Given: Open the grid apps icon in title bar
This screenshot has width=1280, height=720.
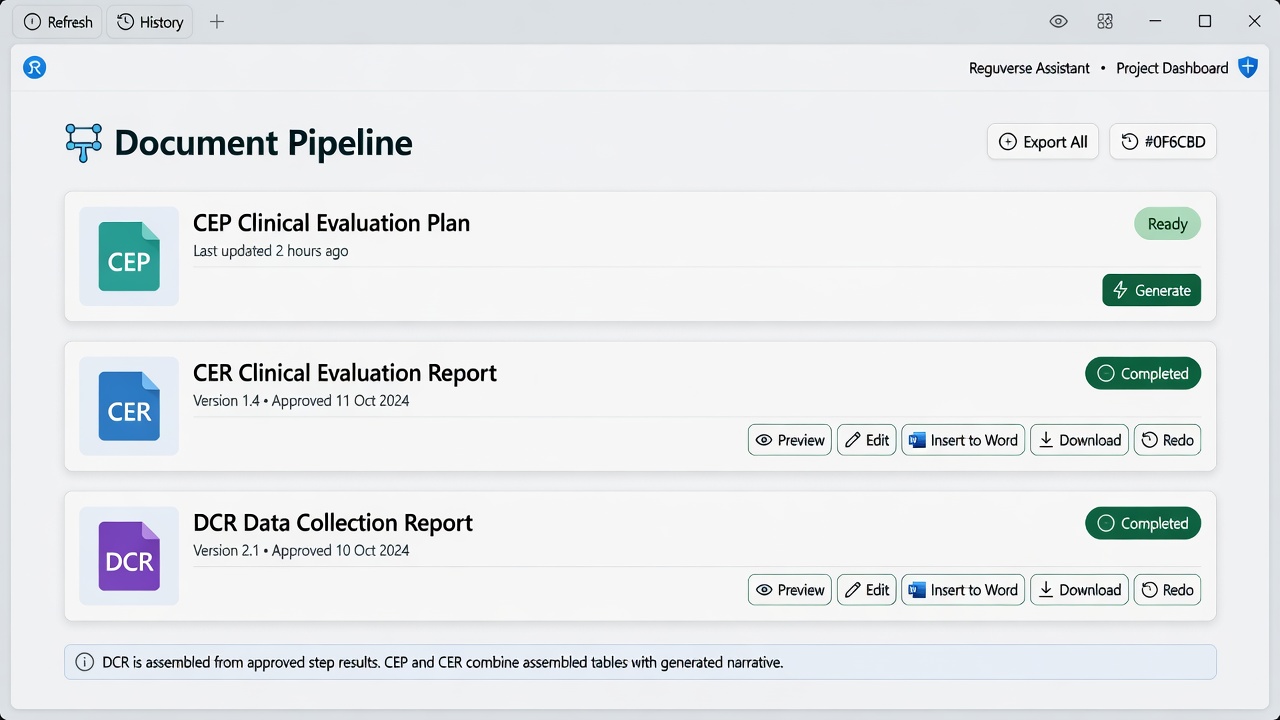Looking at the screenshot, I should pyautogui.click(x=1105, y=22).
